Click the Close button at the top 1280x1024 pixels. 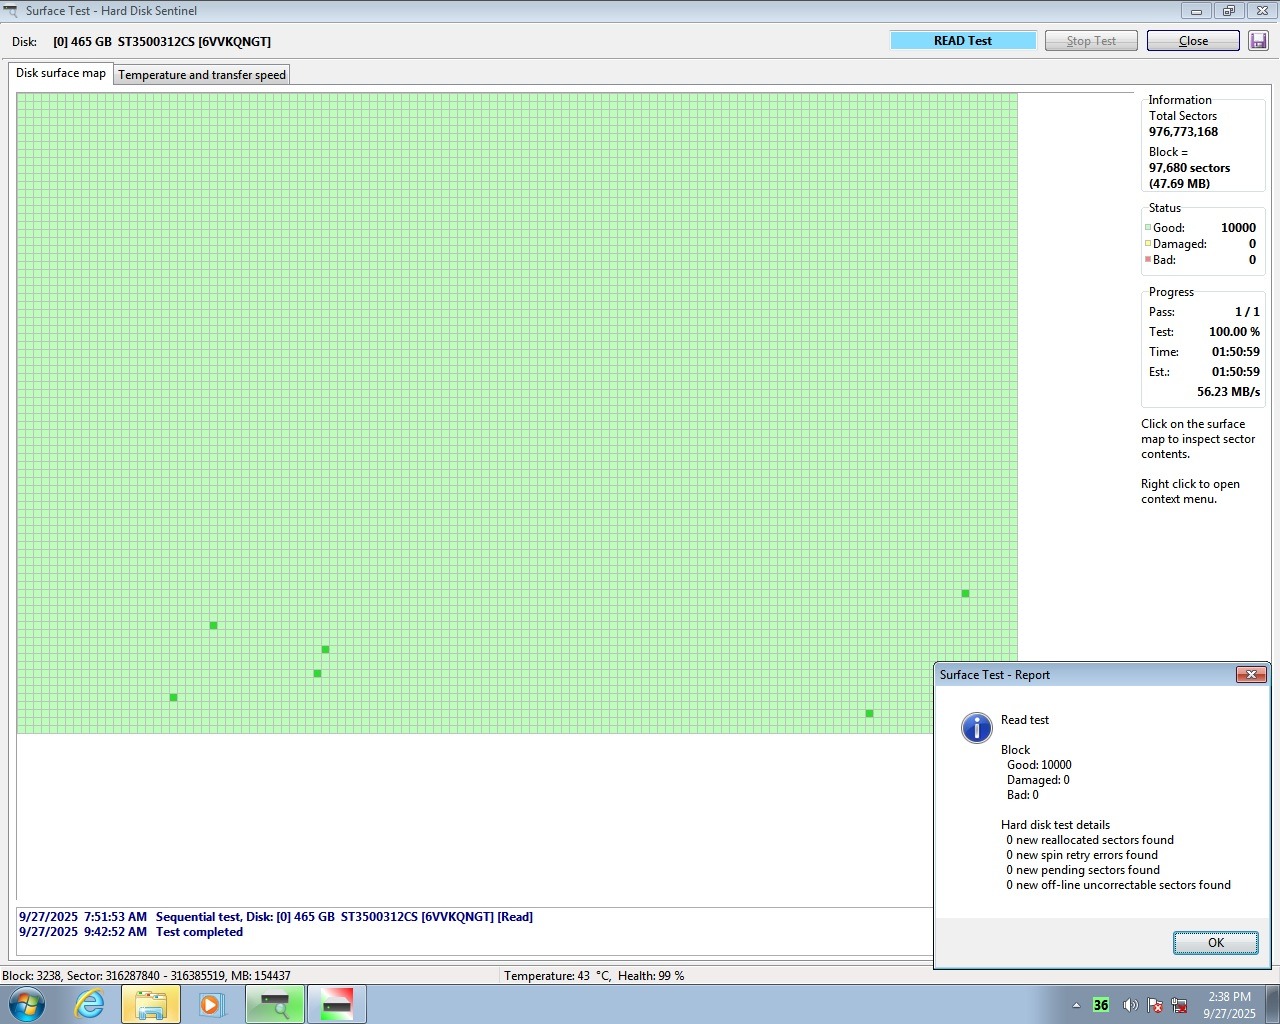pos(1193,41)
